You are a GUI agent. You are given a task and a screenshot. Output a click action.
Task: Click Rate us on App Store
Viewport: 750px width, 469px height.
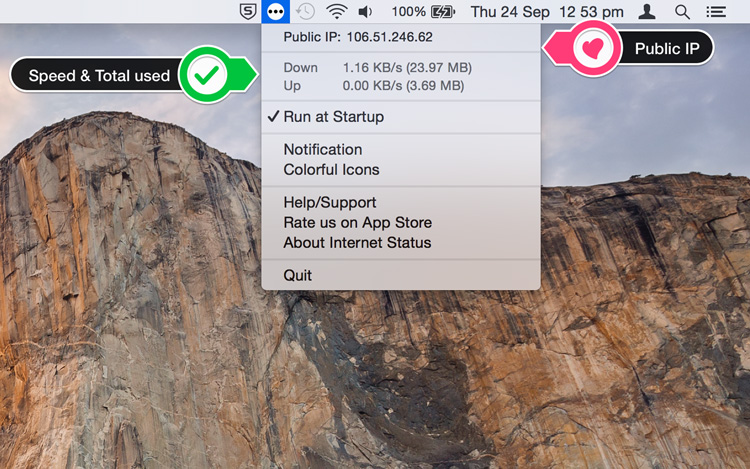pos(357,222)
